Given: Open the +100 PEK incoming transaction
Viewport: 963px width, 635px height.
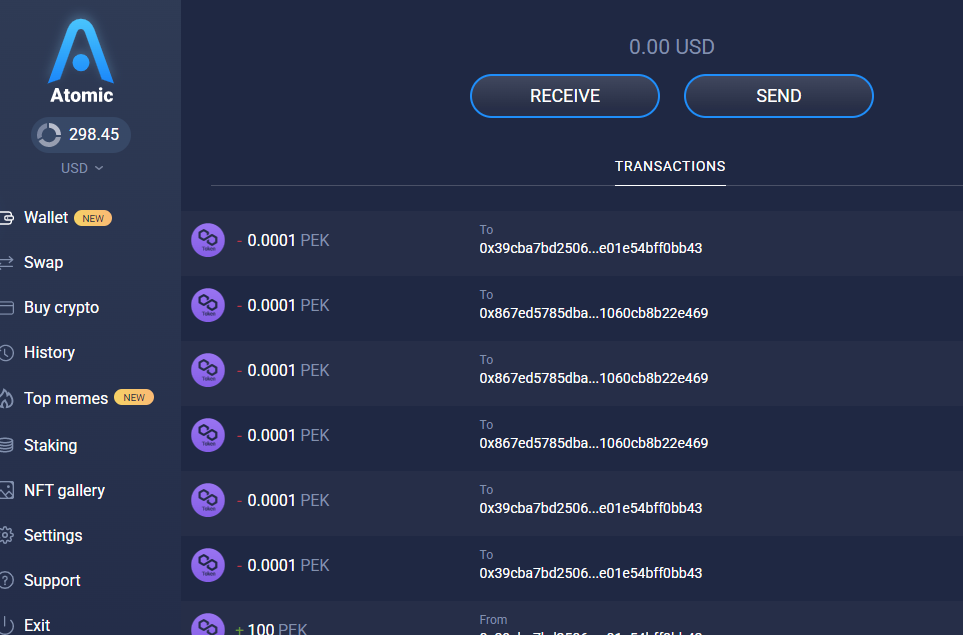Looking at the screenshot, I should coord(571,623).
